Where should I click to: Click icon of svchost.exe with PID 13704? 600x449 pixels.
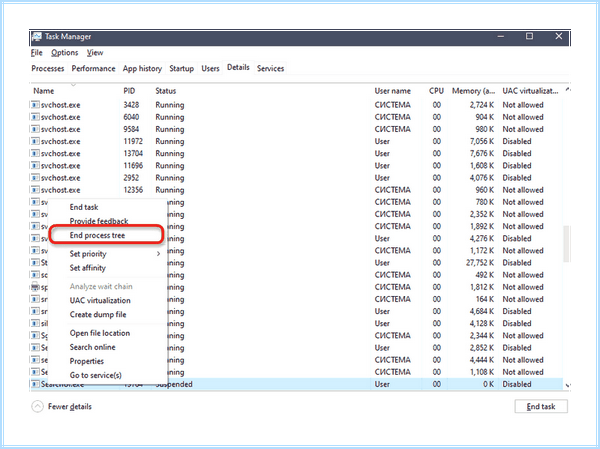pos(35,153)
